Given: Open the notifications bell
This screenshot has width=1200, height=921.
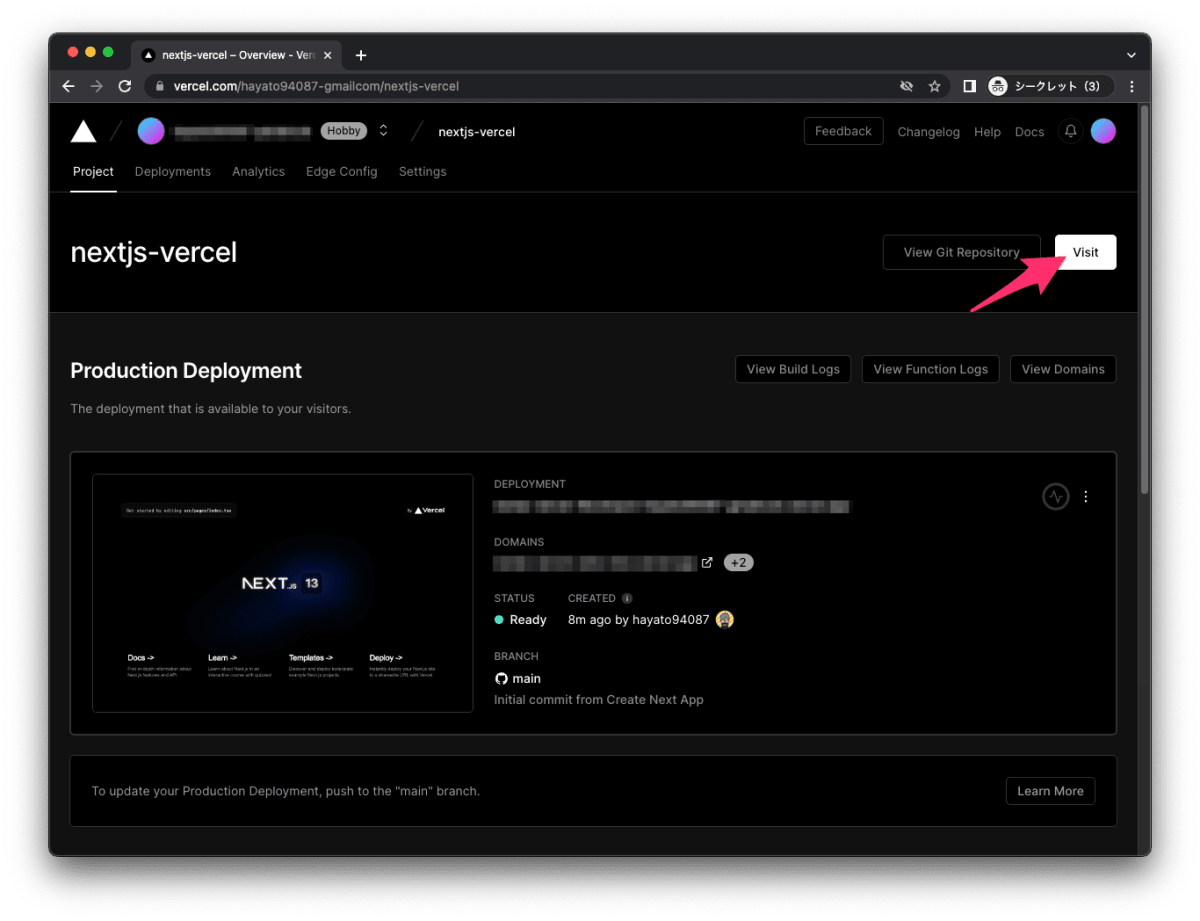Looking at the screenshot, I should 1071,131.
